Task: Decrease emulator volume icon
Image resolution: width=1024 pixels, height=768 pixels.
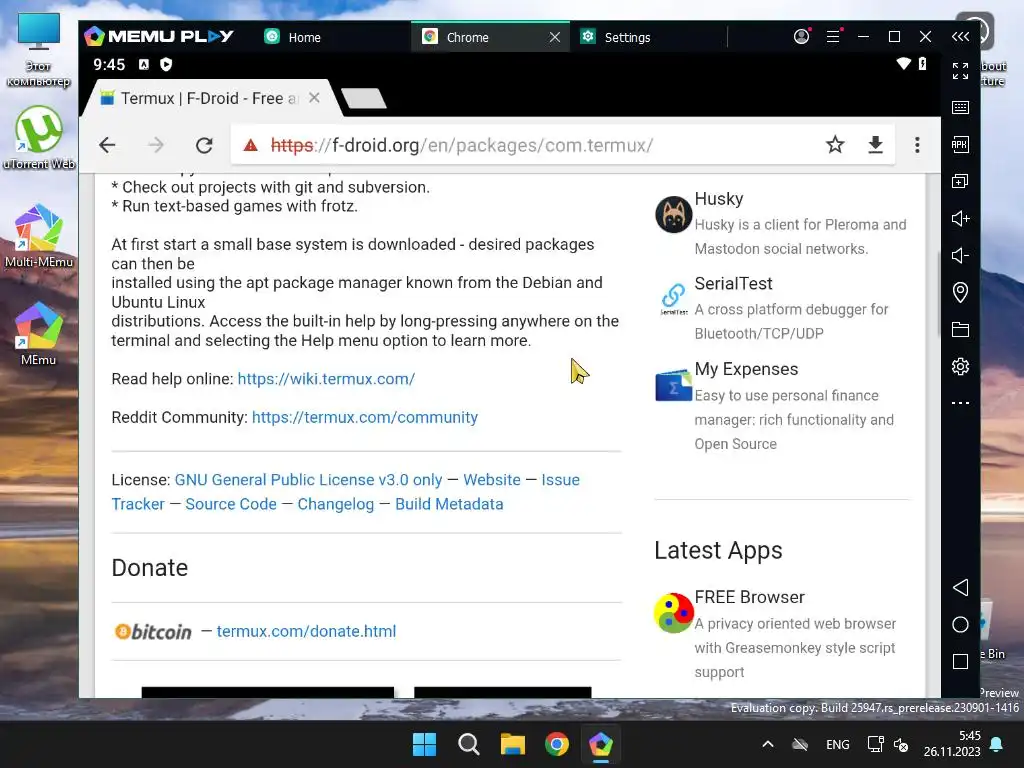Action: [960, 255]
